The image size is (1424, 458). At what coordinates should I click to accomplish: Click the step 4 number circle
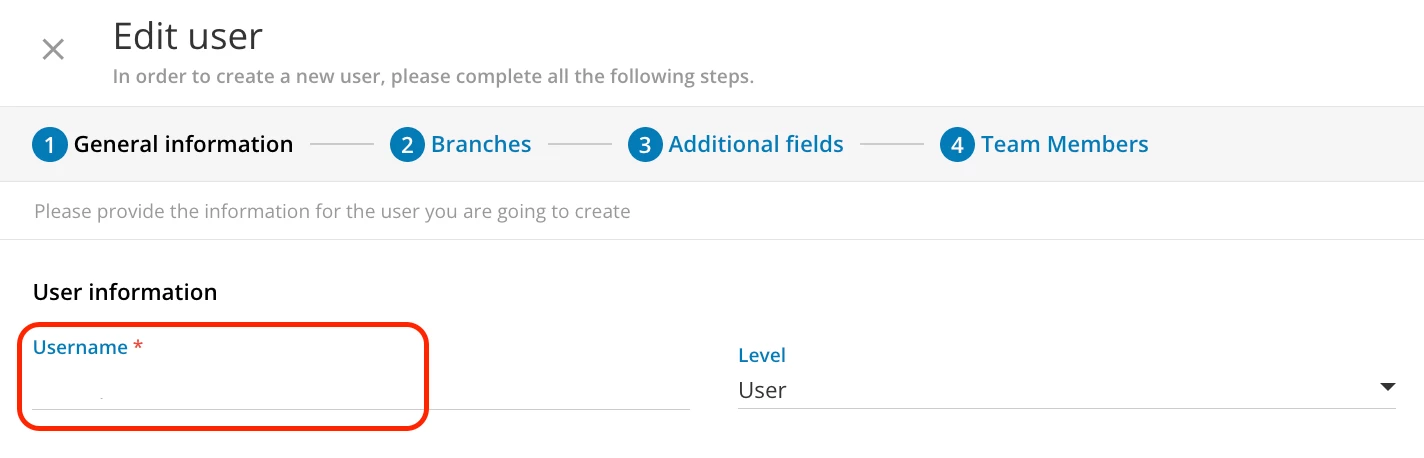tap(956, 145)
